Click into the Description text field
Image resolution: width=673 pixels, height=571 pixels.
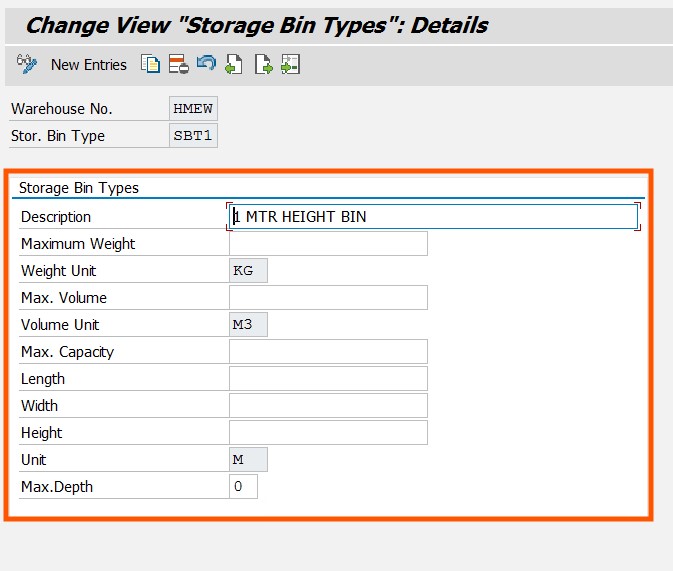tap(434, 217)
